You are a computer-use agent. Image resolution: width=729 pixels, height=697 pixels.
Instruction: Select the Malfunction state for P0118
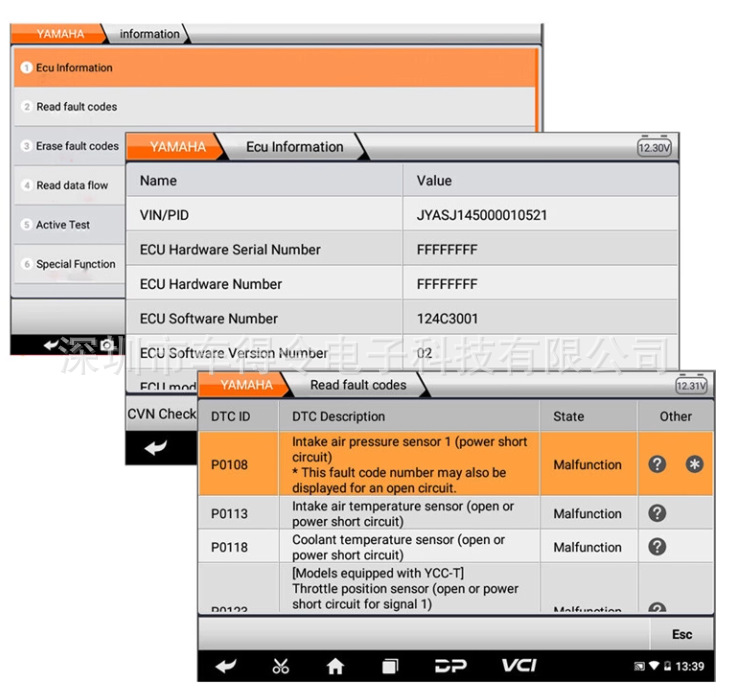587,547
